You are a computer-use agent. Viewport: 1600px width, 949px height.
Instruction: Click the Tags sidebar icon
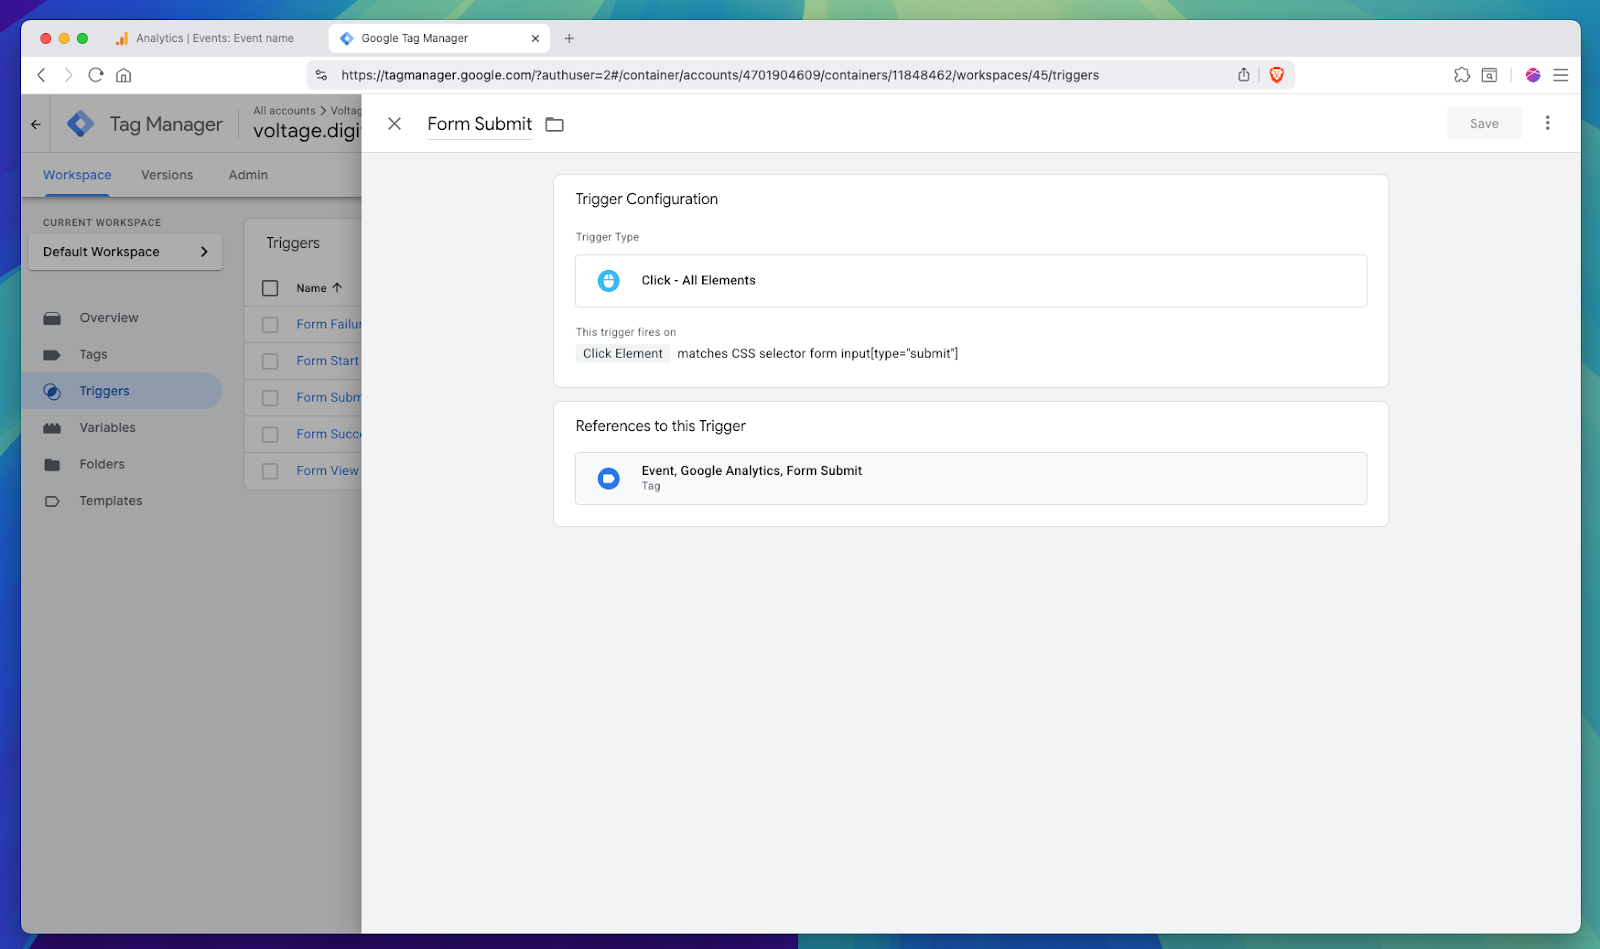[x=52, y=355]
